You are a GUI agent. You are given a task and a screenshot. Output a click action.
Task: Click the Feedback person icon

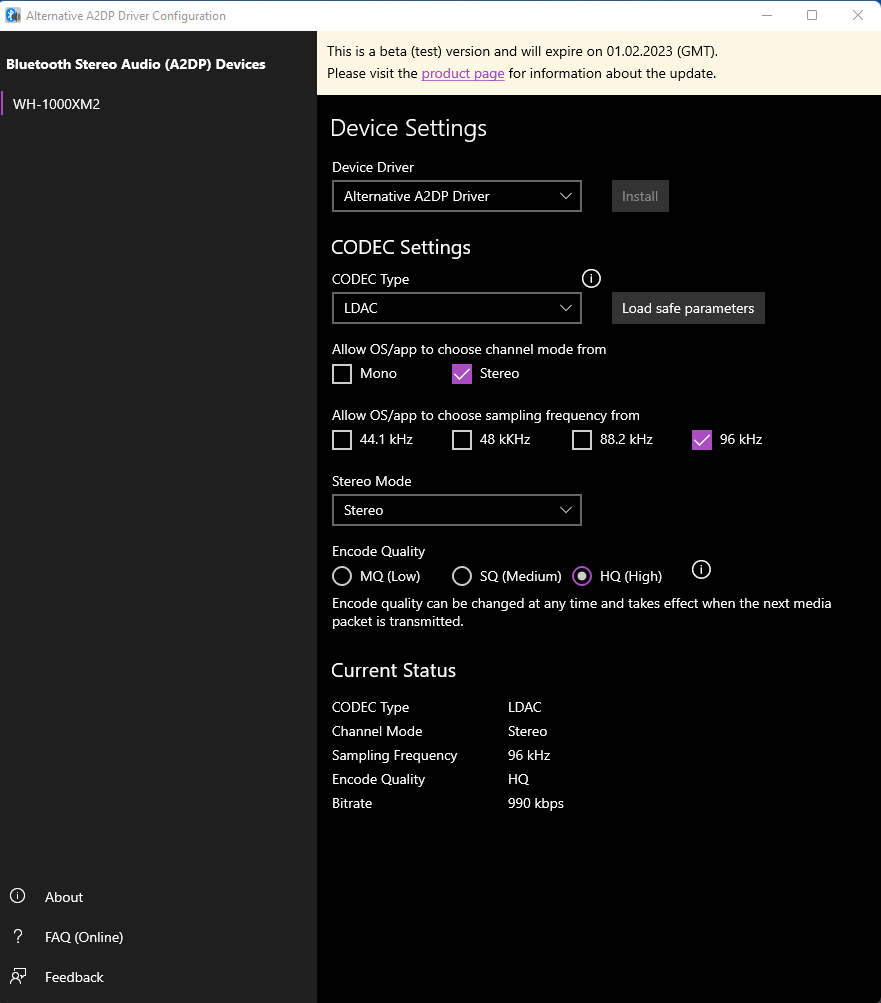tap(18, 976)
